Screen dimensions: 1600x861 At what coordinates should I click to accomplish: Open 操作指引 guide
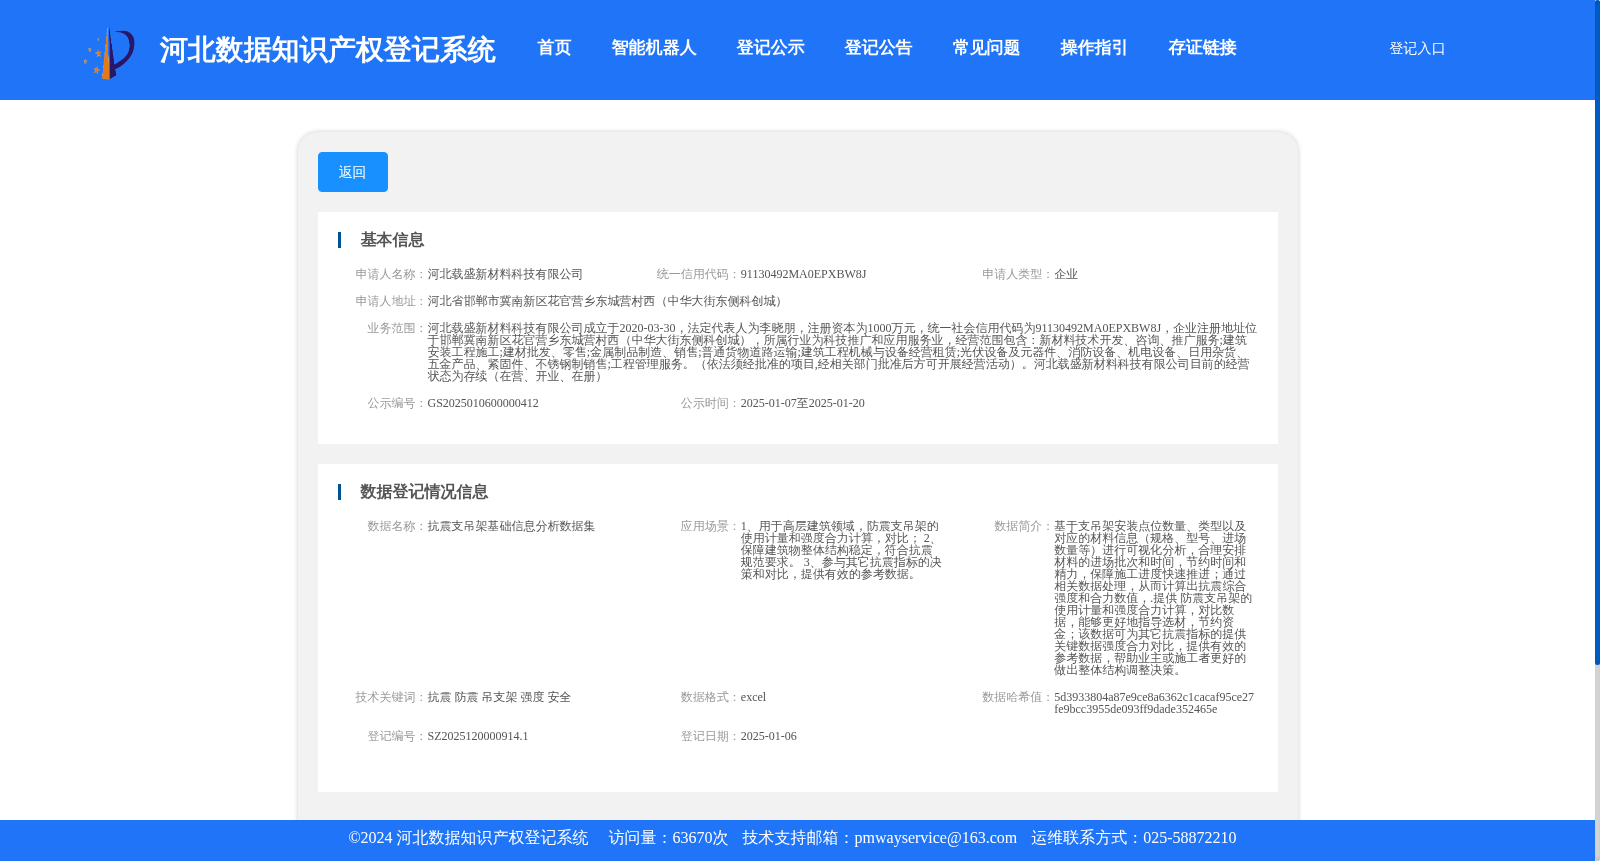[1094, 48]
